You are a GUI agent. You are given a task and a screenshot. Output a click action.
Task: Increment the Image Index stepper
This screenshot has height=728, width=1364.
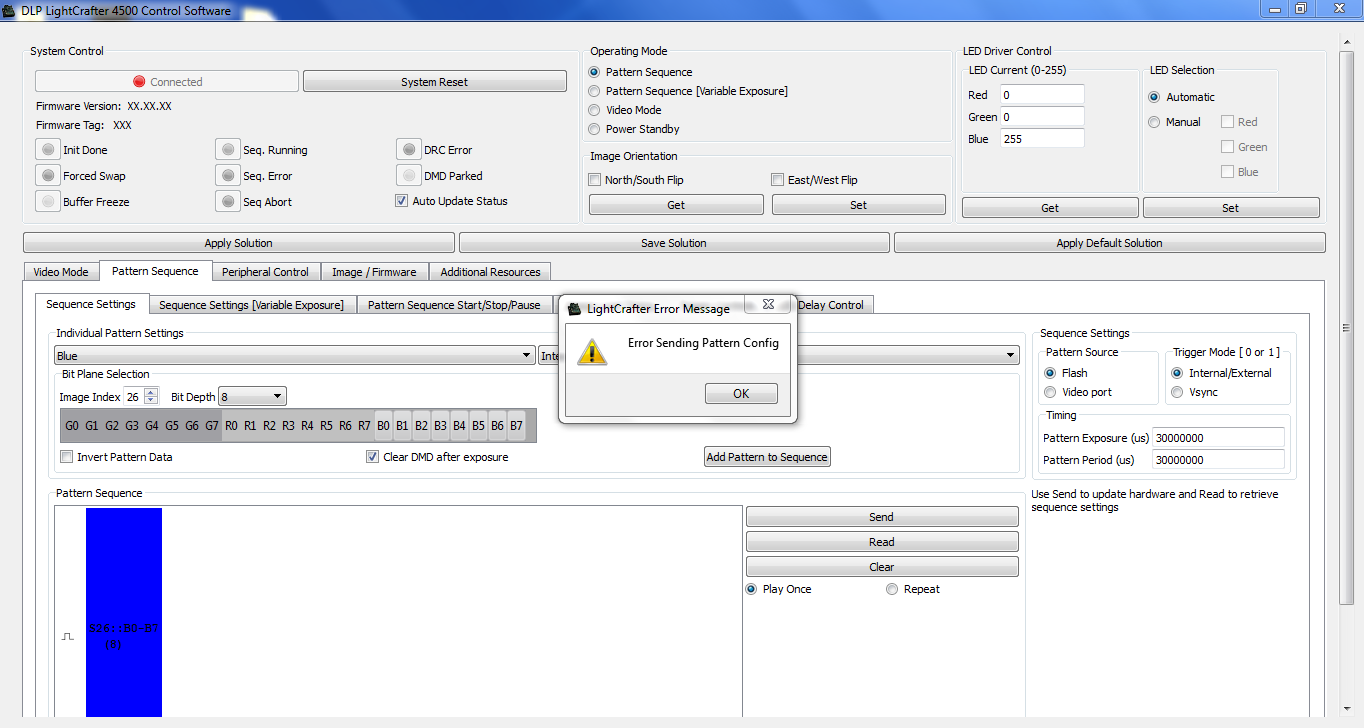[151, 393]
